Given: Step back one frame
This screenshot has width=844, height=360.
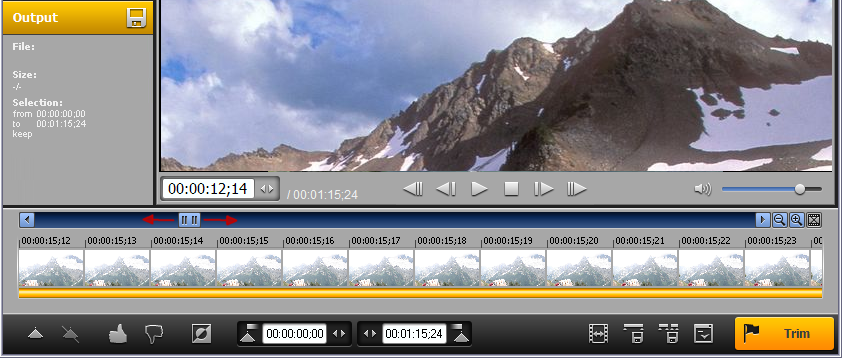Looking at the screenshot, I should point(446,189).
